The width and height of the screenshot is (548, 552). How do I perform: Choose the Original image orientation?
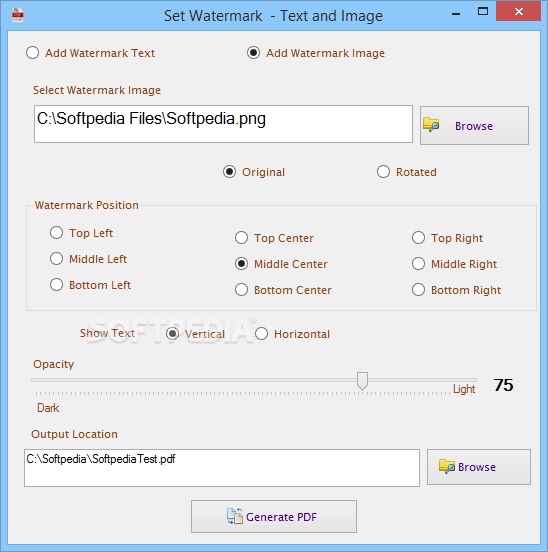254,172
